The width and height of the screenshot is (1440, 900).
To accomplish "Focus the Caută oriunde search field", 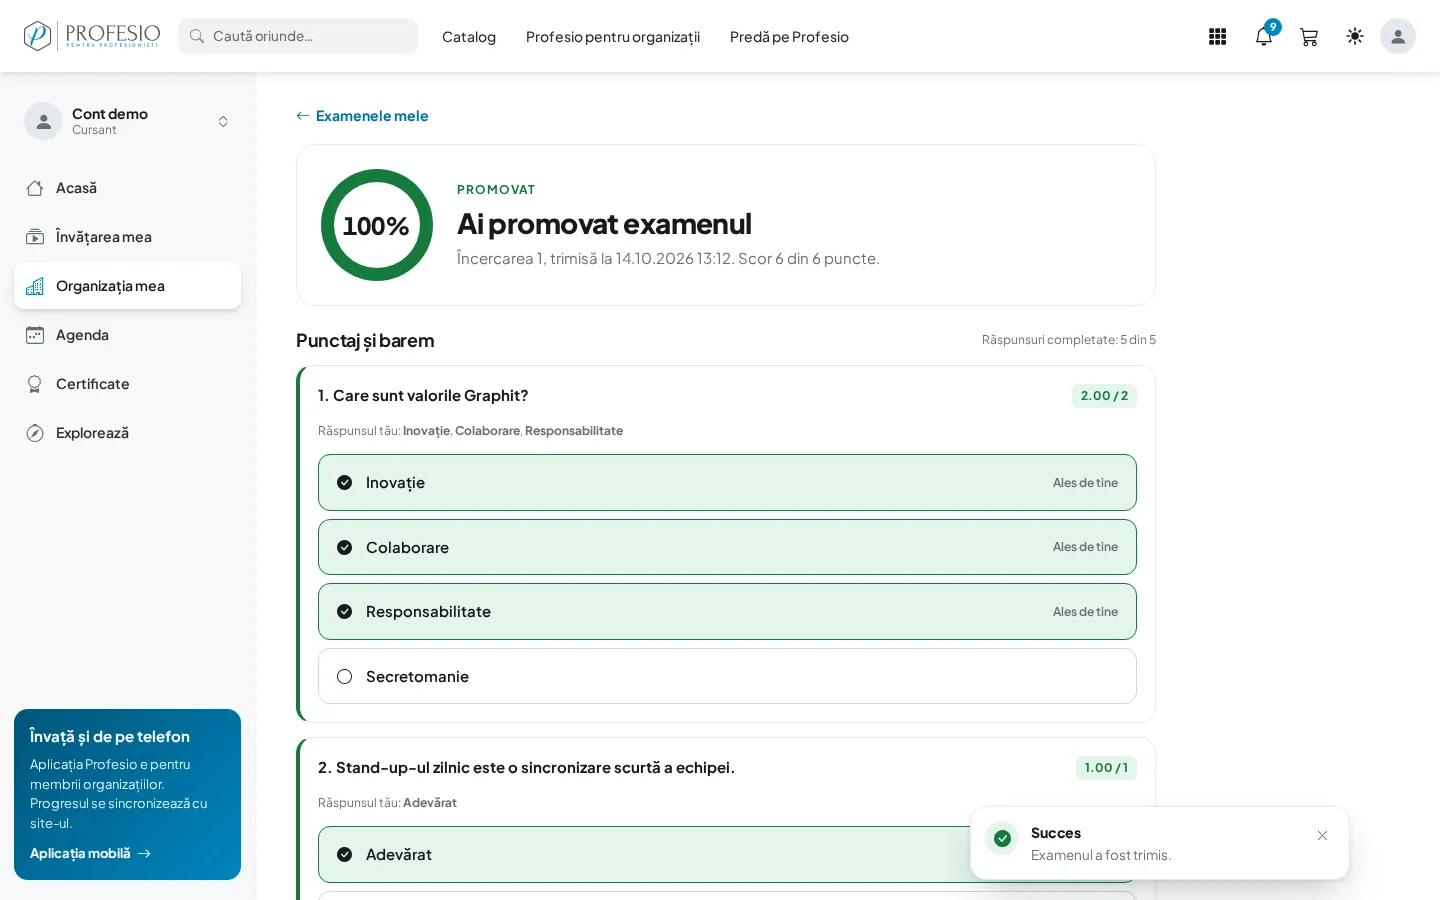I will (x=298, y=36).
